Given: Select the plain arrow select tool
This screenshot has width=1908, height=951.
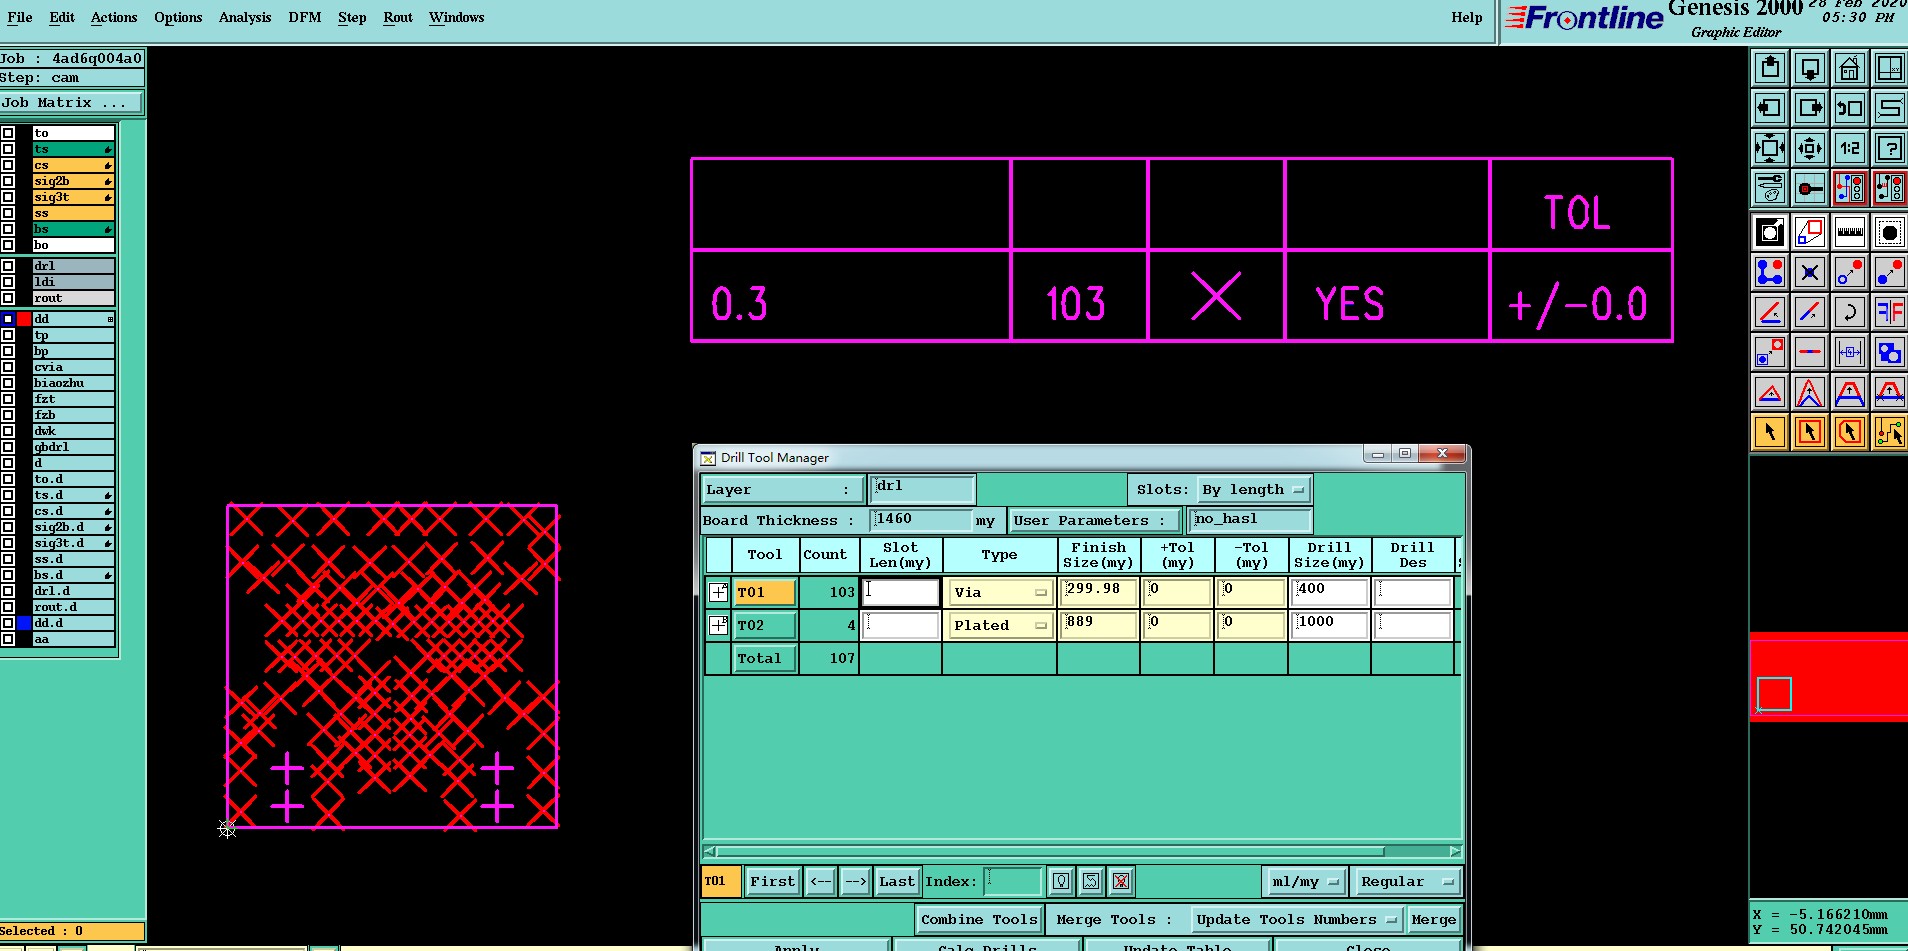Looking at the screenshot, I should point(1770,432).
